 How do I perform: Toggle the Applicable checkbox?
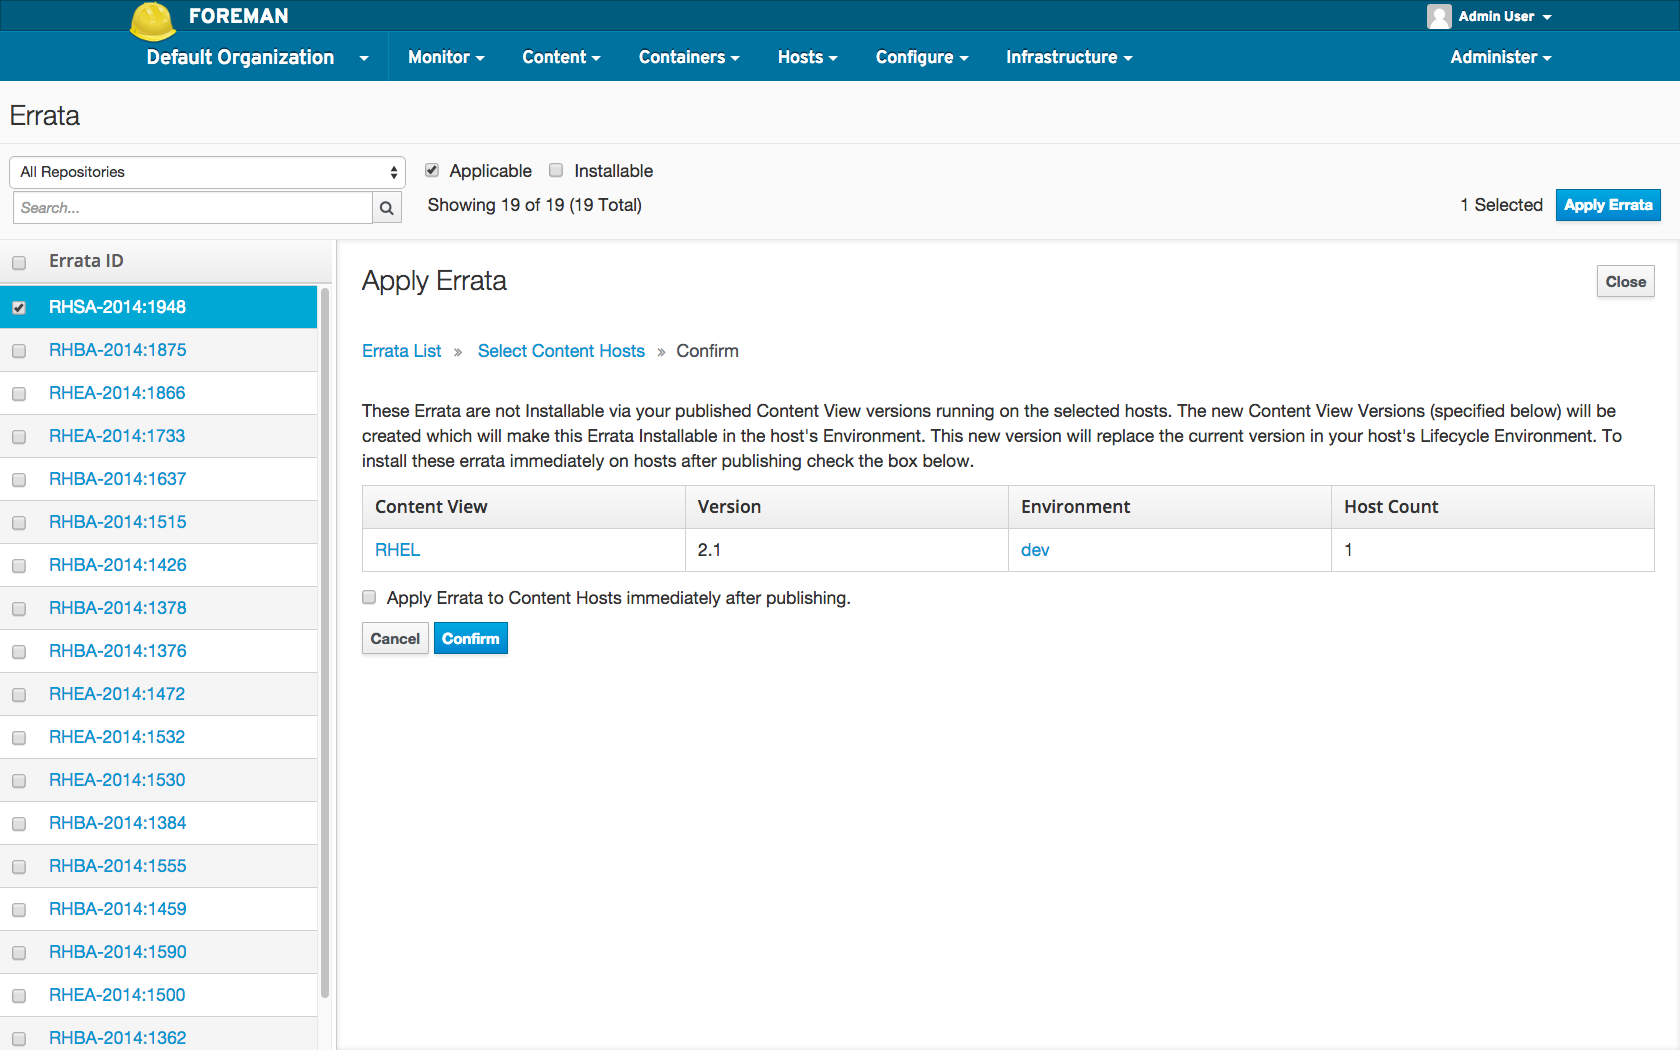tap(432, 170)
